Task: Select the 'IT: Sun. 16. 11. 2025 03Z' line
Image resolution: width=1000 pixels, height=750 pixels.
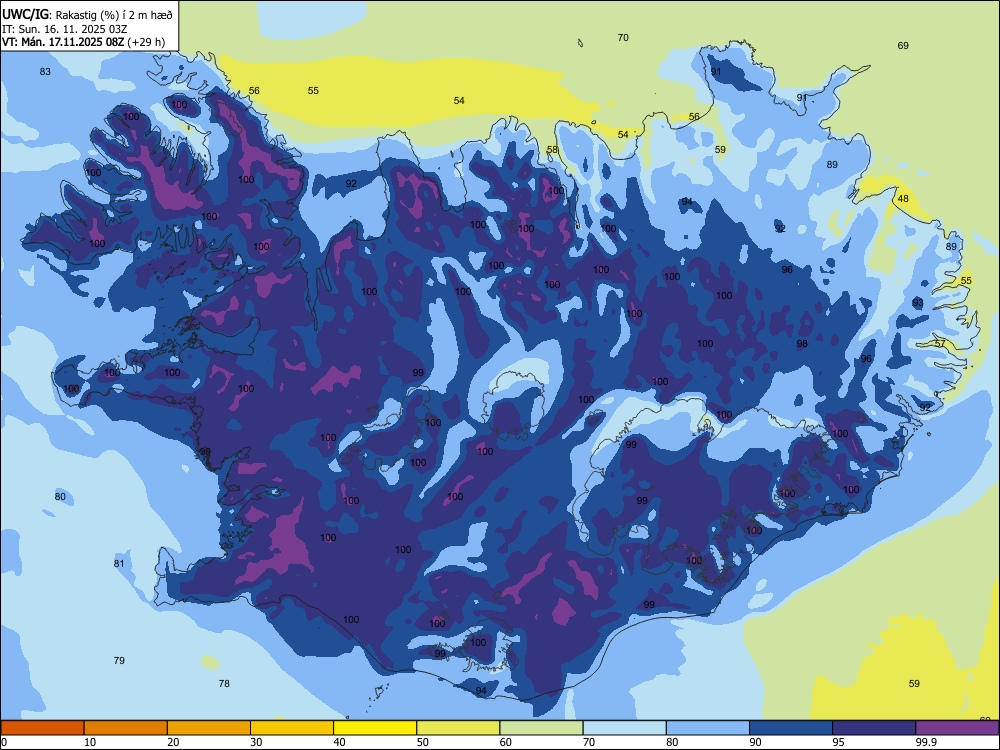Action: (63, 29)
